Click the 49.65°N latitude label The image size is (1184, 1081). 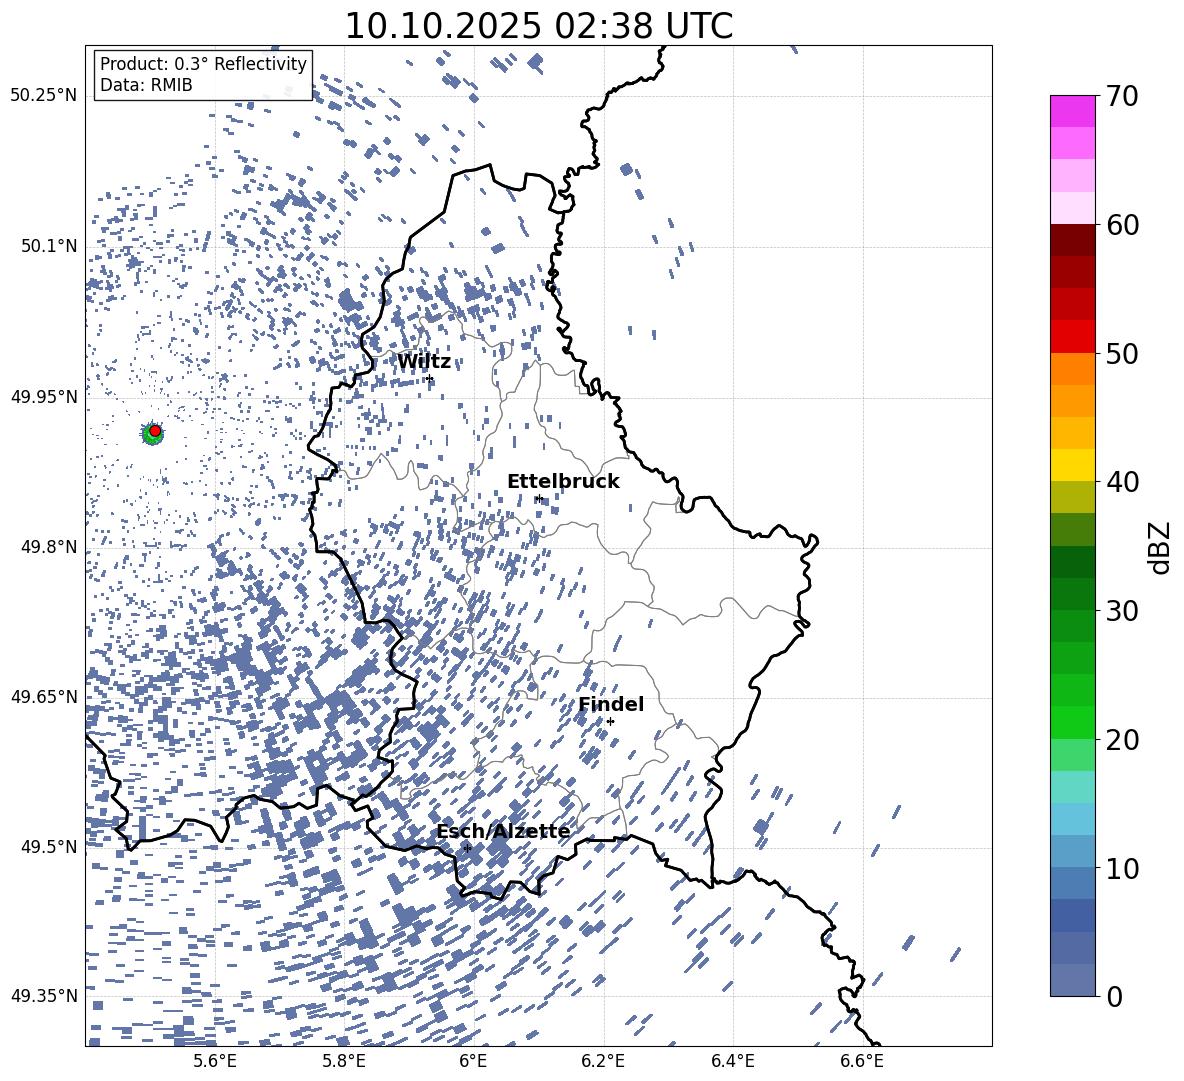[x=44, y=696]
